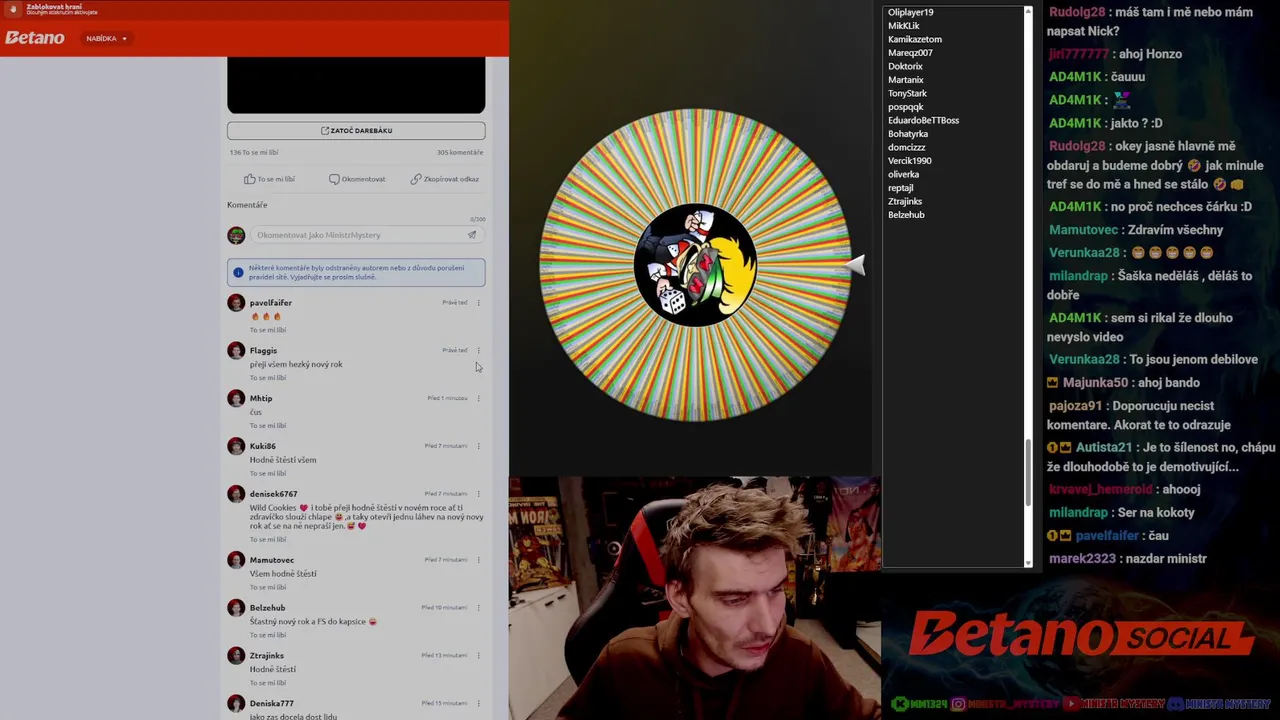Screen dimensions: 1280x720
Task: Like the post with To se mi líbí
Action: tap(270, 179)
